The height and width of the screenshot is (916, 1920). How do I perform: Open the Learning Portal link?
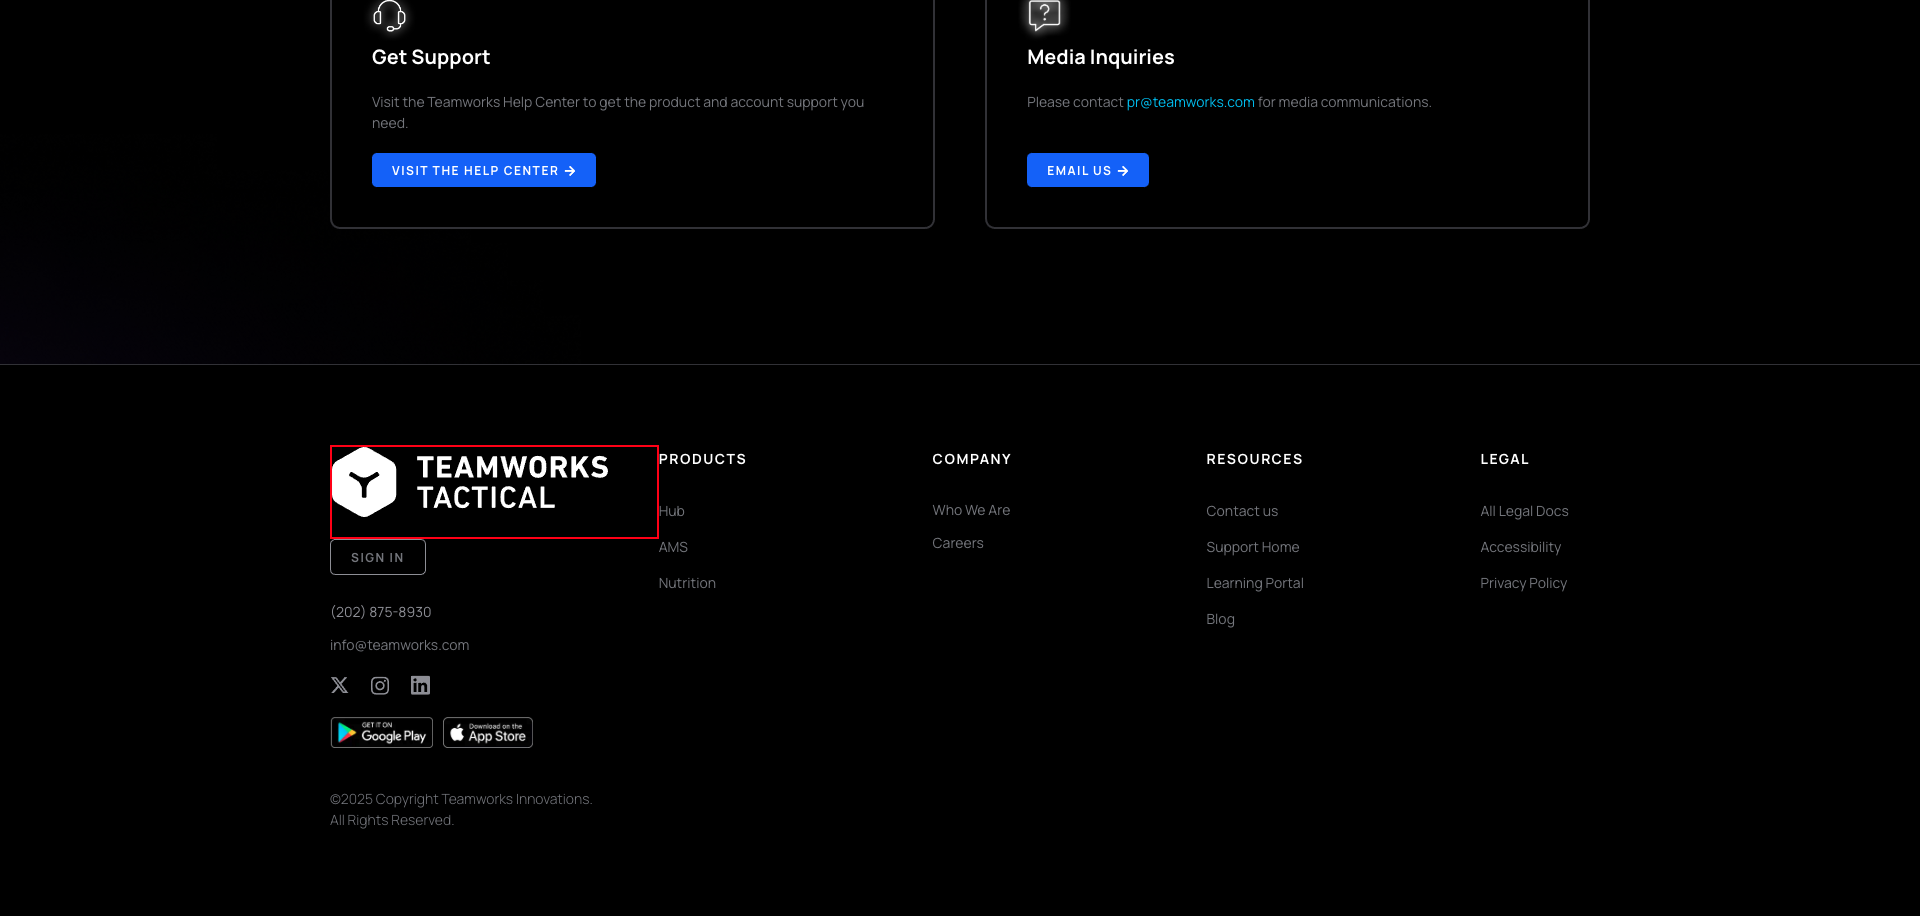point(1255,583)
